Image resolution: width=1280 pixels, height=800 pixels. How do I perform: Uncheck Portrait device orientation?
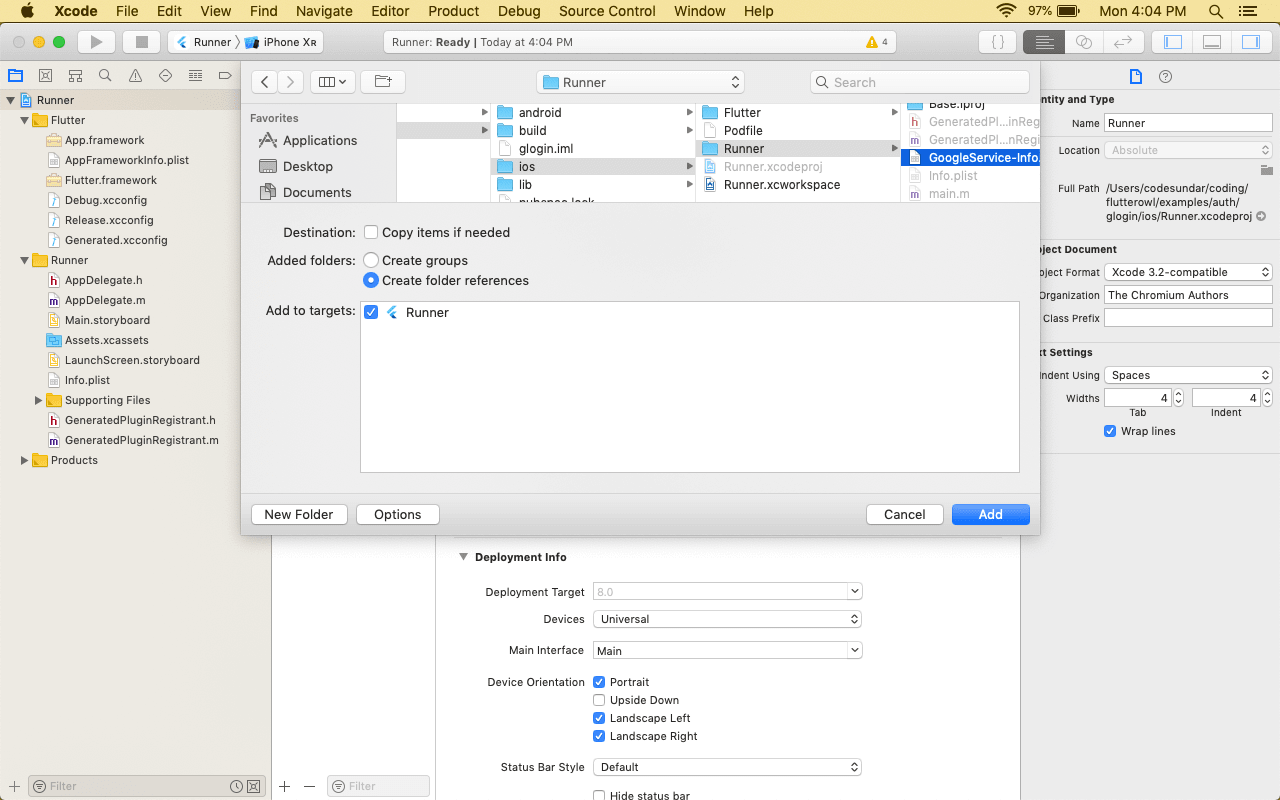pyautogui.click(x=599, y=682)
